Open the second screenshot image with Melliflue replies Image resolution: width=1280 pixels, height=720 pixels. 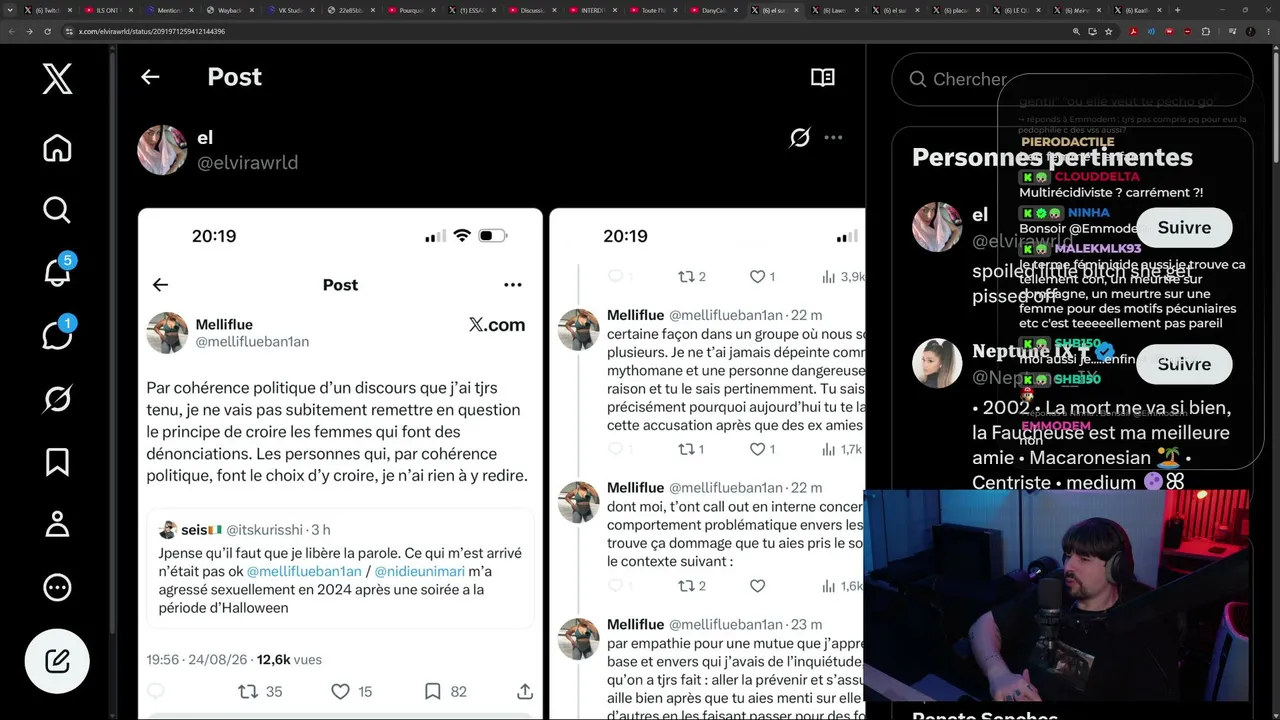pos(707,464)
